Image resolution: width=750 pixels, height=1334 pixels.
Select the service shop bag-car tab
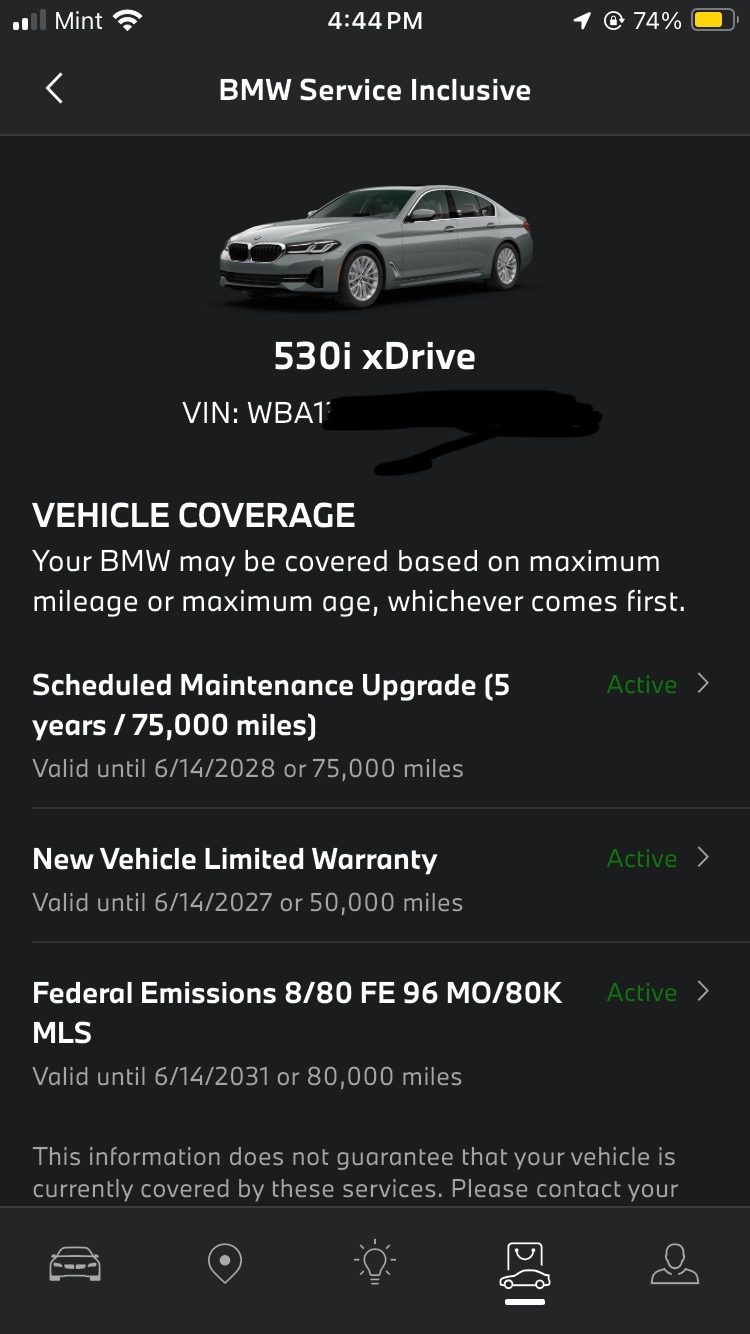[x=525, y=1266]
